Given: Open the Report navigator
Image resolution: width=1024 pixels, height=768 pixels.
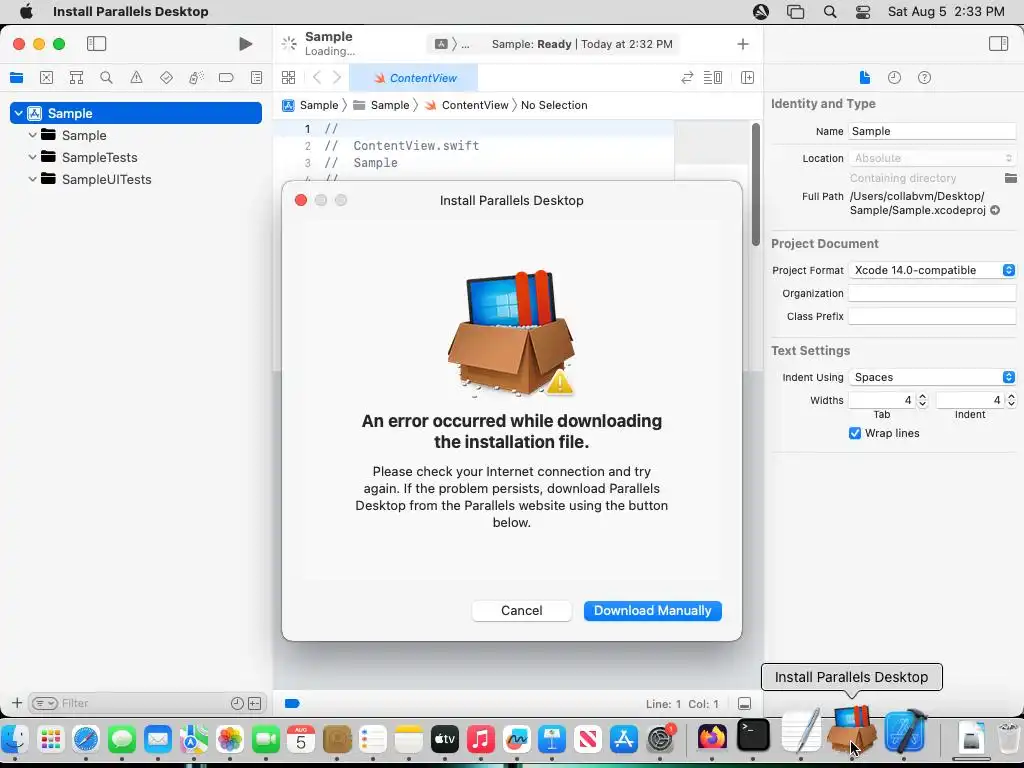Looking at the screenshot, I should (256, 78).
